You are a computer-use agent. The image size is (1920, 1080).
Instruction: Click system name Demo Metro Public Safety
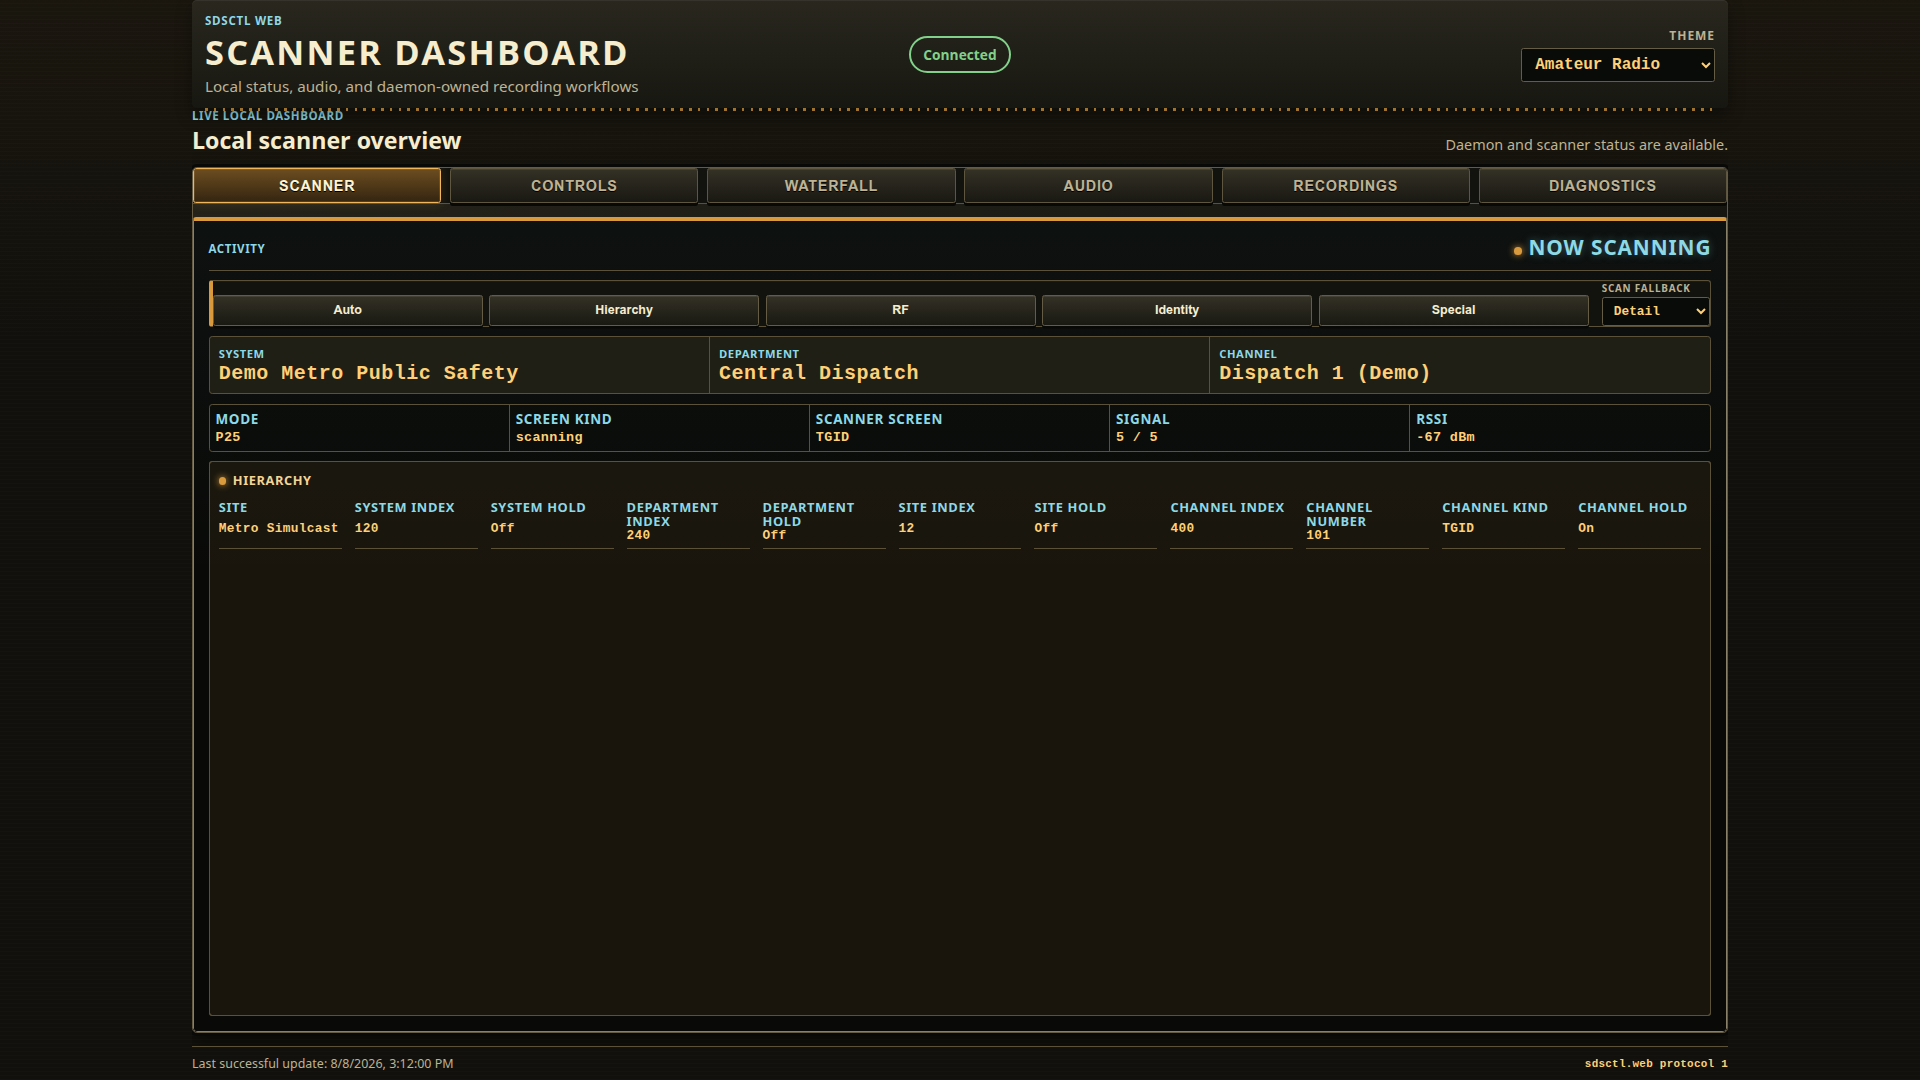tap(368, 373)
